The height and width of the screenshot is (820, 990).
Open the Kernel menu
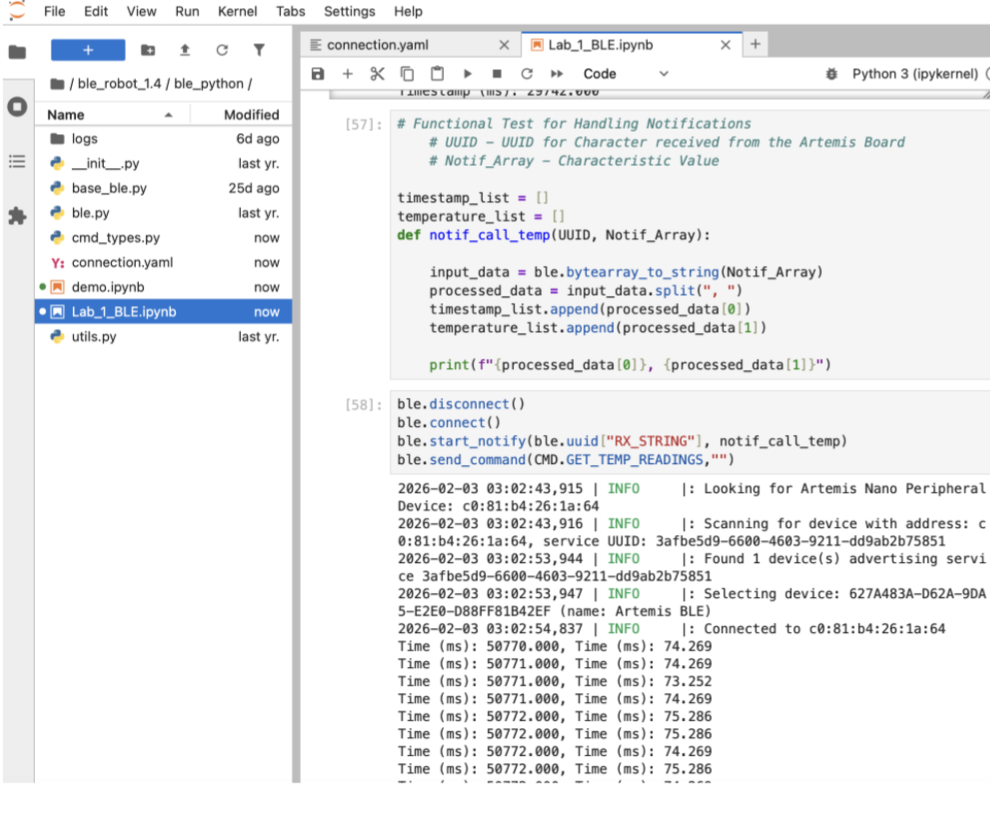(x=236, y=11)
